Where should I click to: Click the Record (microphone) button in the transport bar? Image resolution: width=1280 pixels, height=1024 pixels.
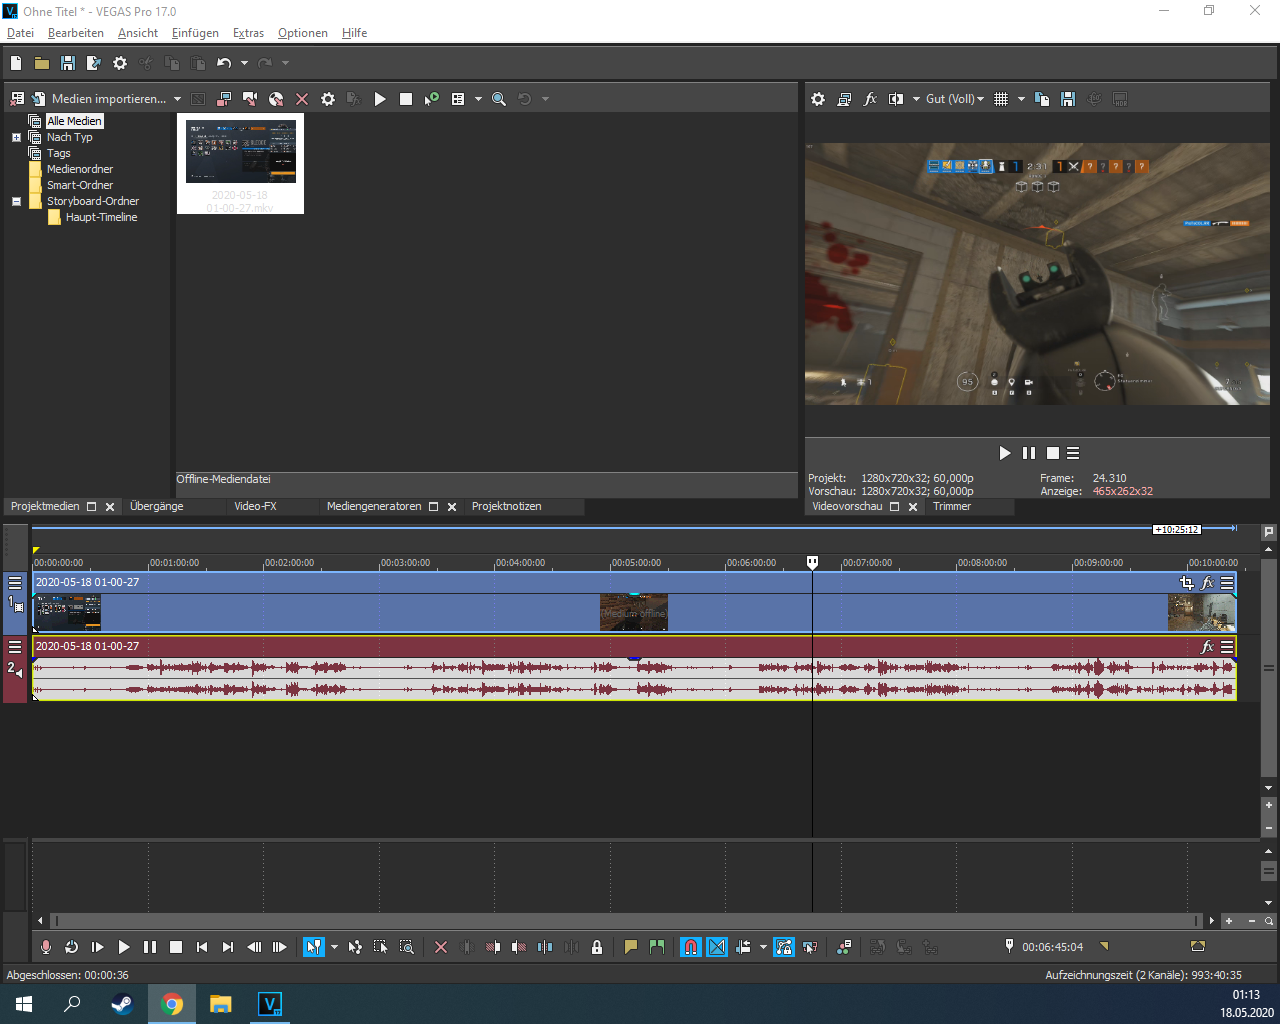45,947
